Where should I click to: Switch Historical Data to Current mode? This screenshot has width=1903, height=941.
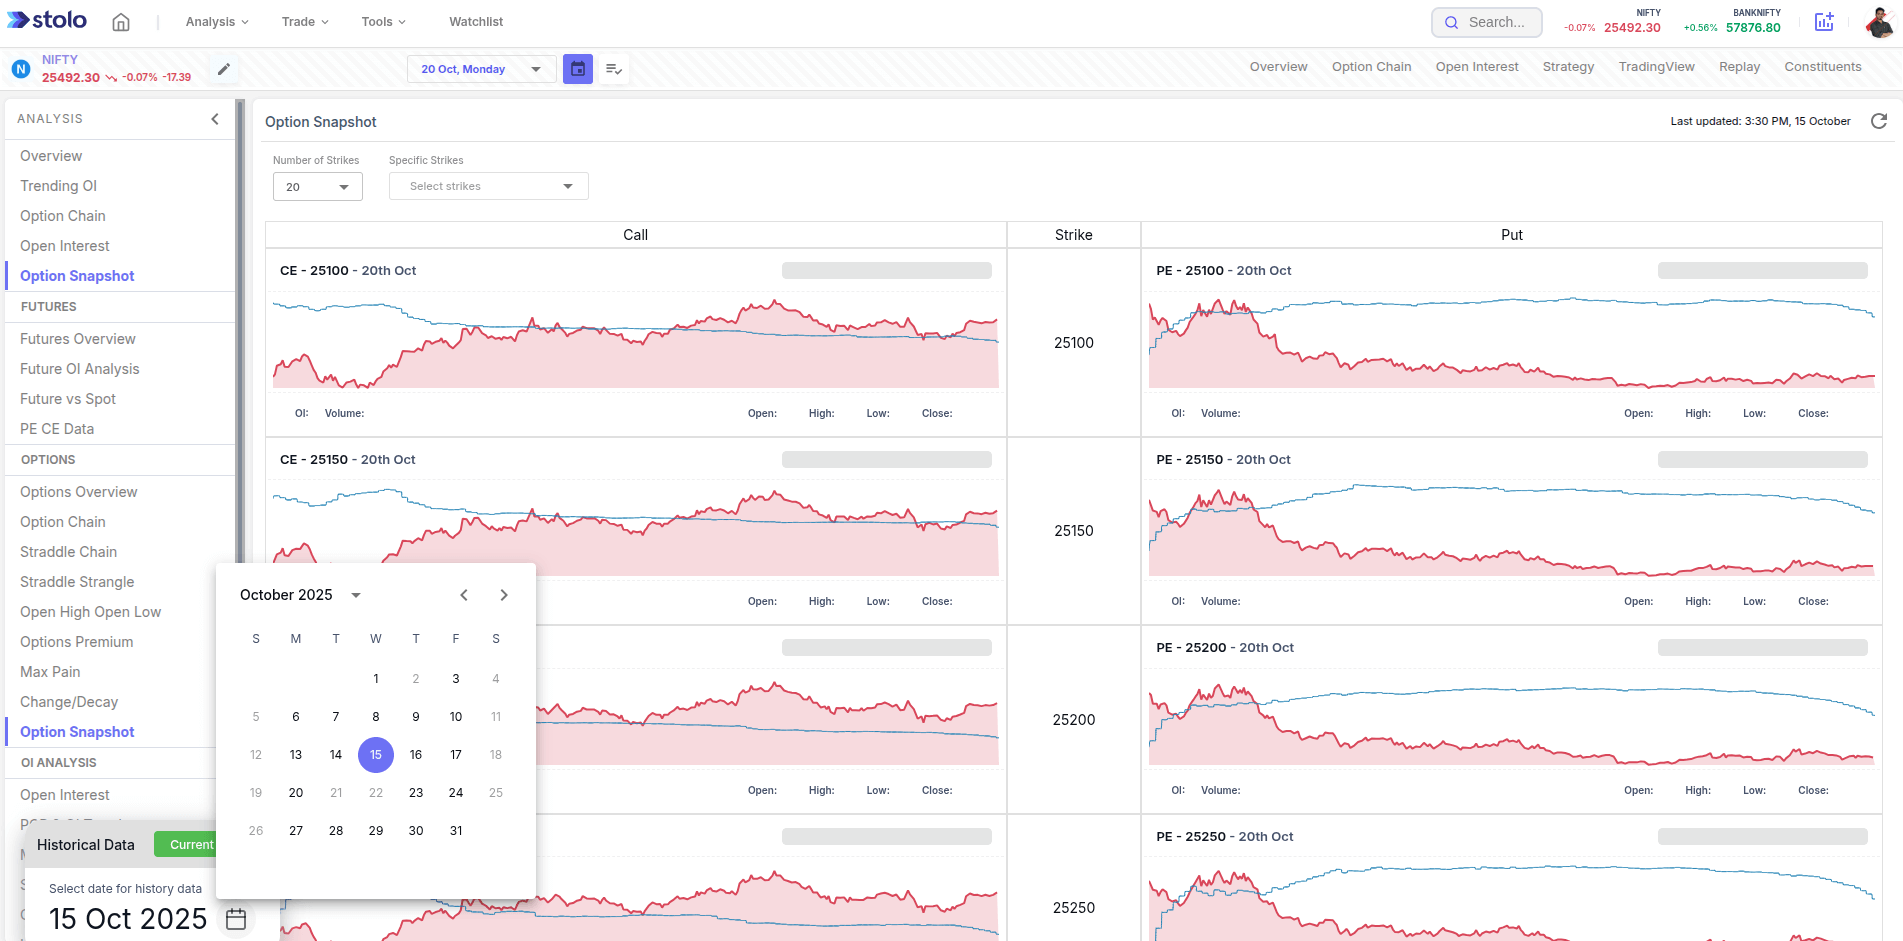pos(192,844)
